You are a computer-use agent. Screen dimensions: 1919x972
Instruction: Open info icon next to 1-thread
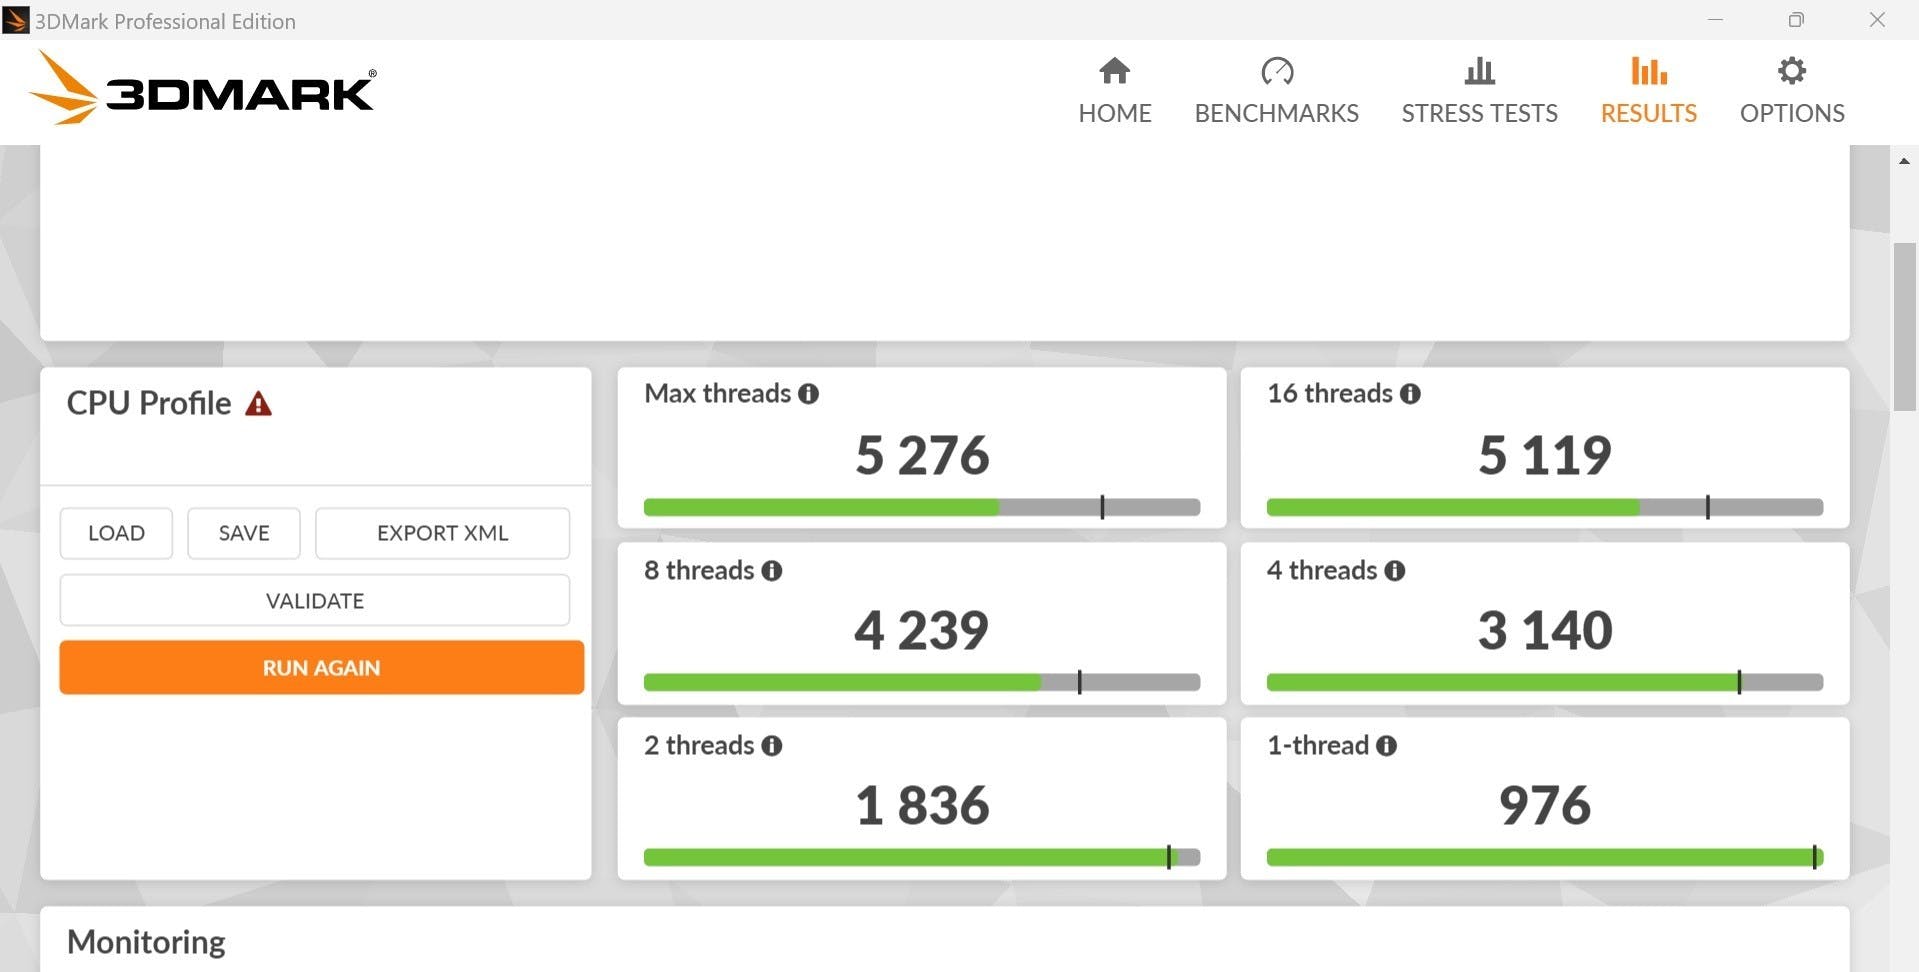click(x=1386, y=746)
